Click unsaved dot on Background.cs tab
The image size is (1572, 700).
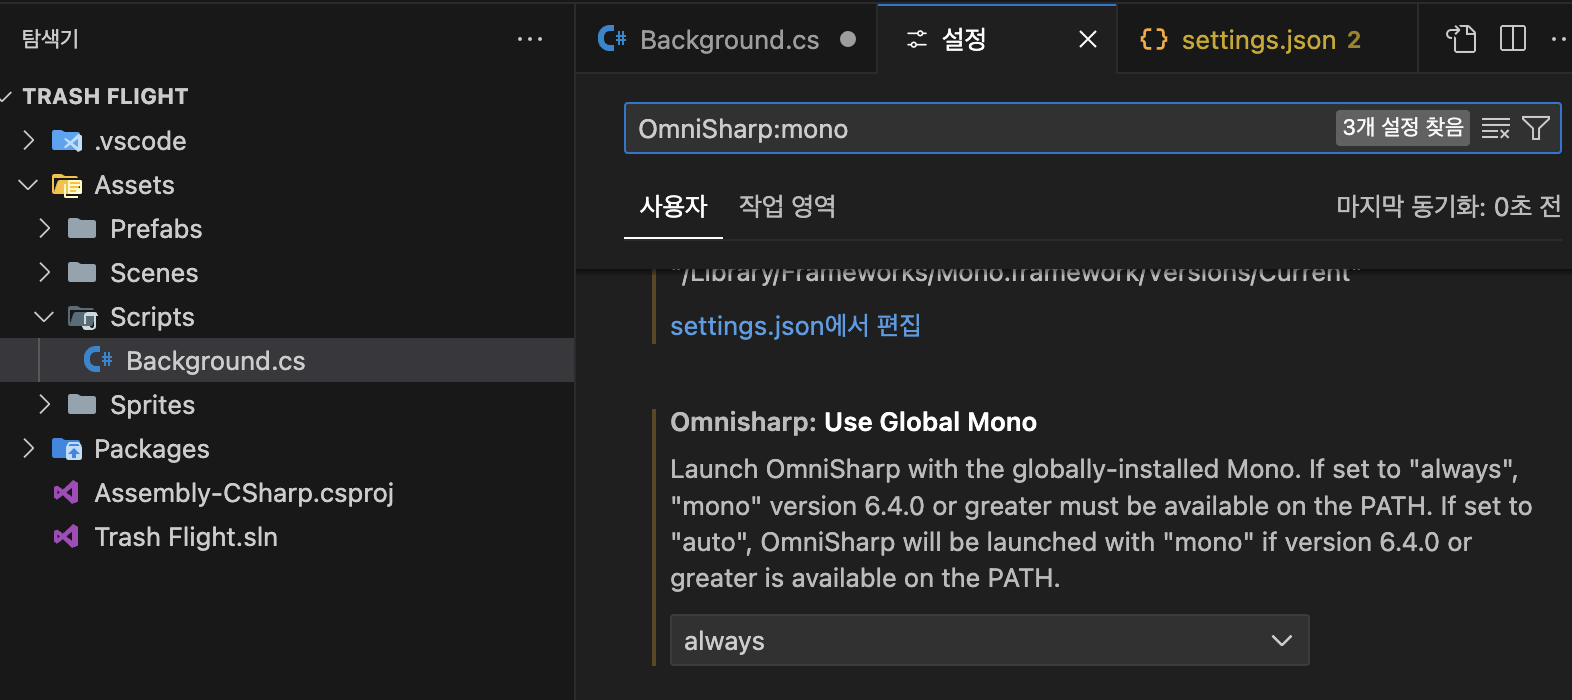[x=848, y=39]
